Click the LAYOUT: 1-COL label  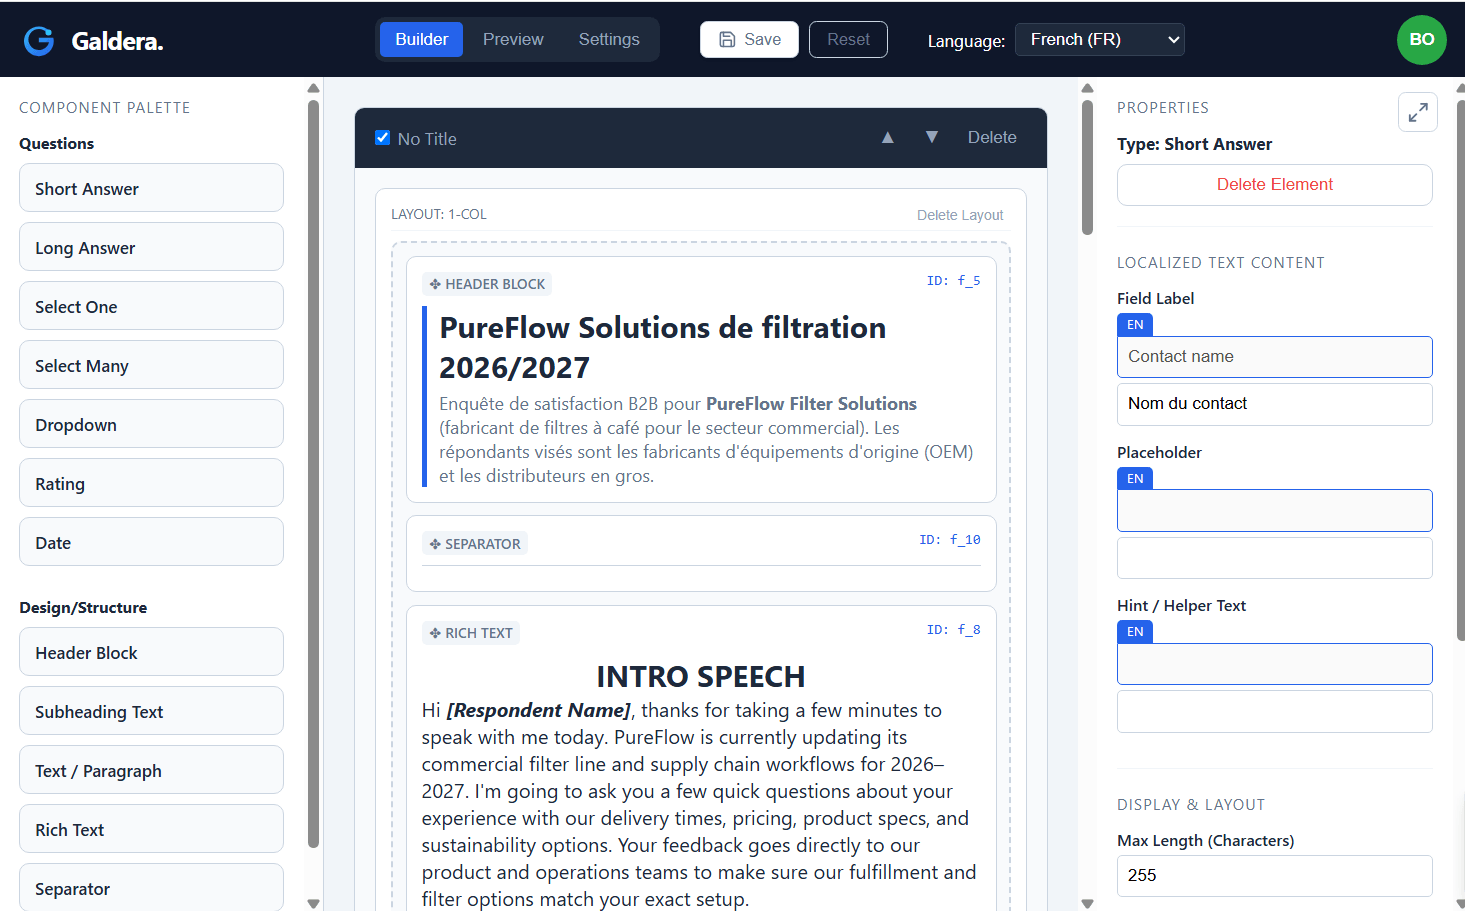(x=439, y=215)
